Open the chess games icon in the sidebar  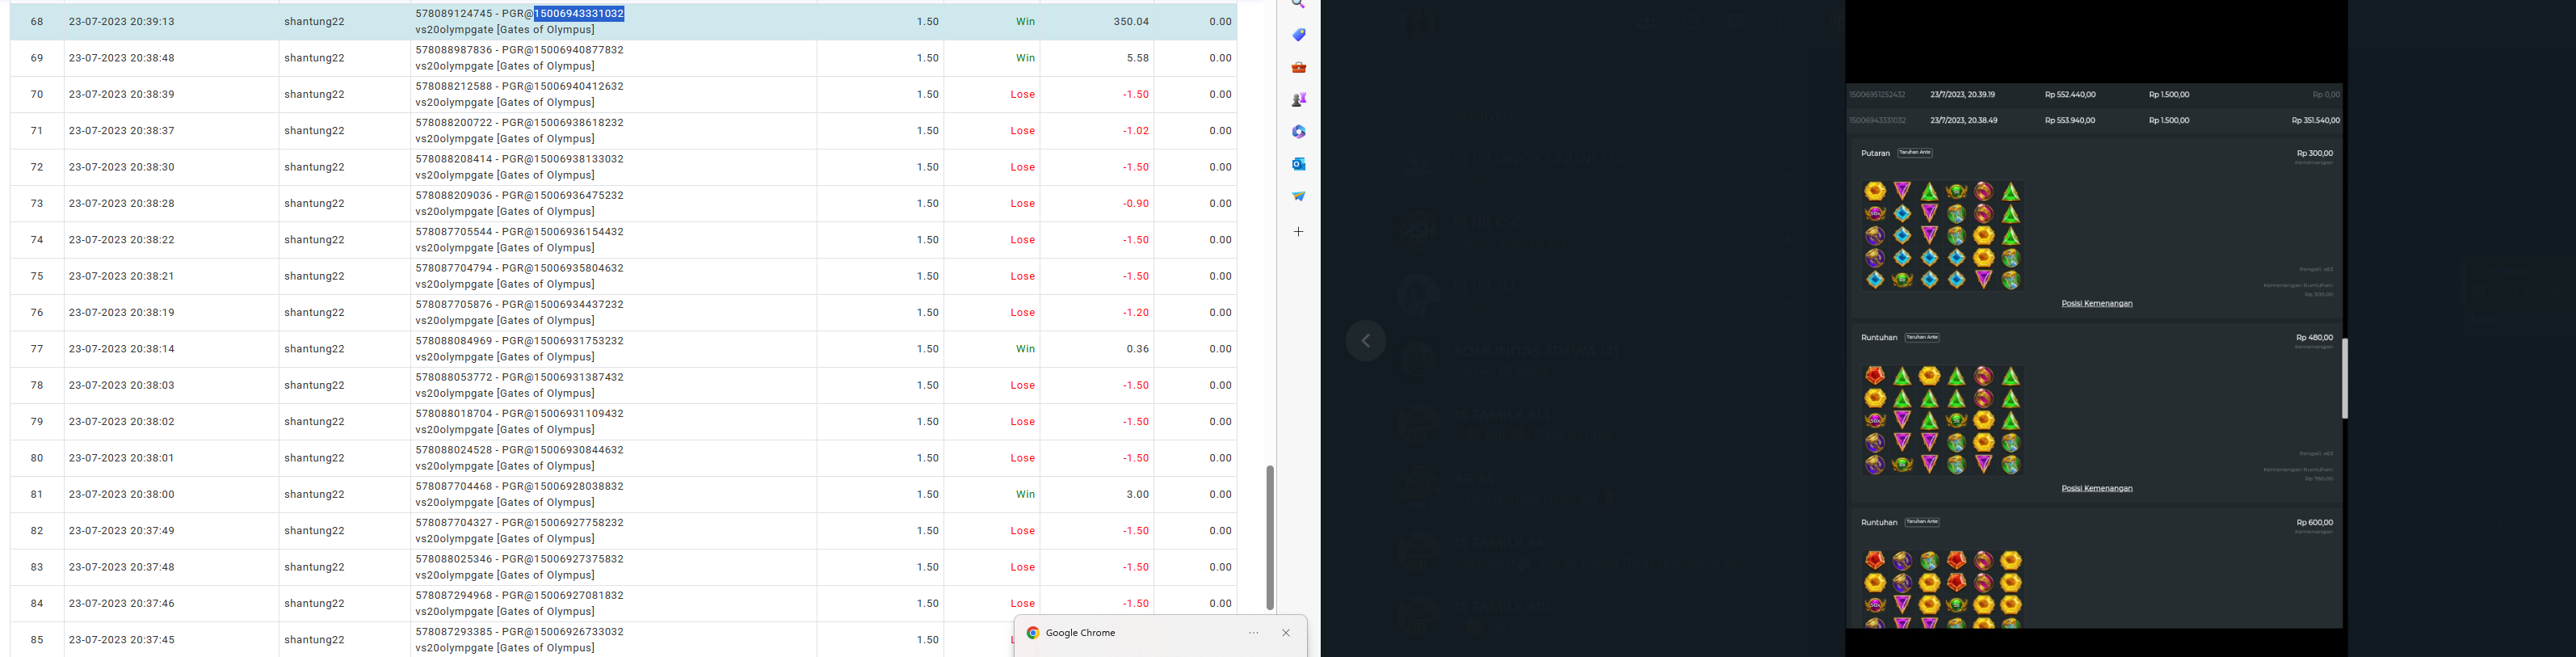pos(1298,99)
